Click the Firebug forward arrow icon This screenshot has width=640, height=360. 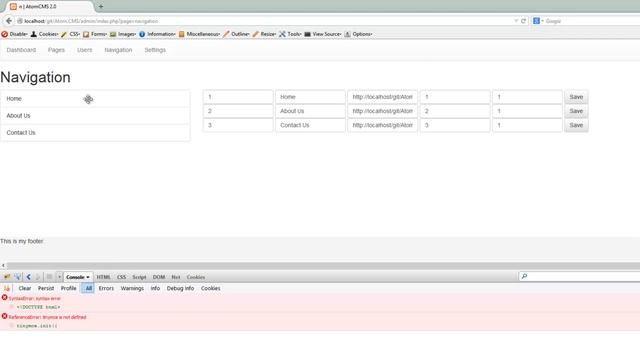tap(38, 277)
